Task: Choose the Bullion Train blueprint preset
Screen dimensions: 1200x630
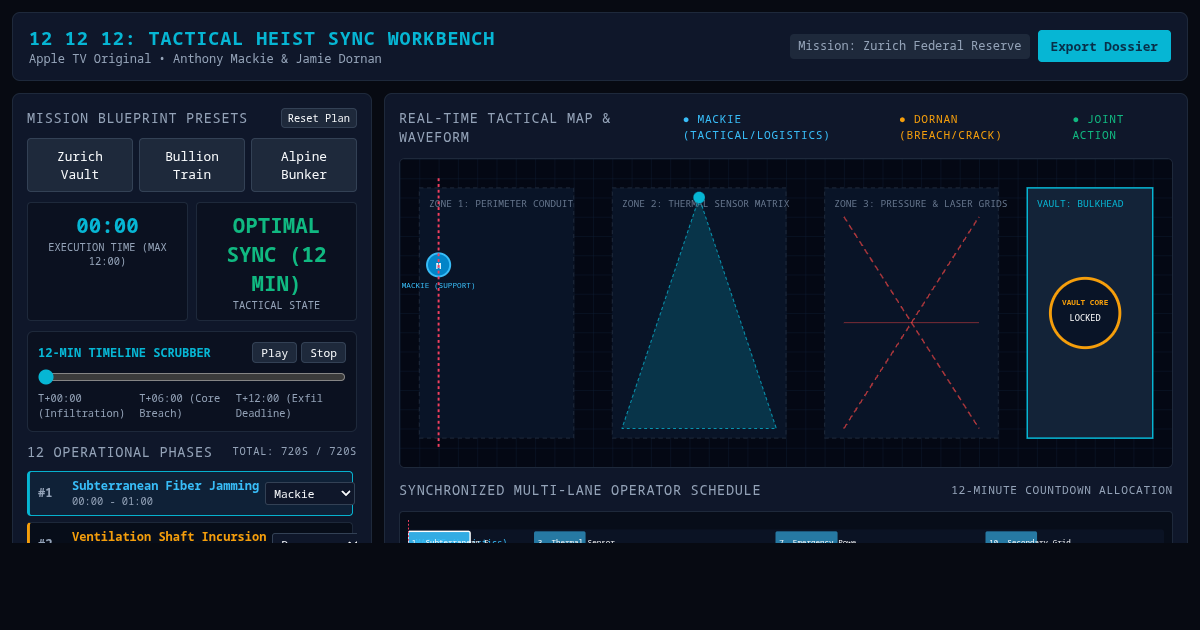Action: [x=192, y=165]
